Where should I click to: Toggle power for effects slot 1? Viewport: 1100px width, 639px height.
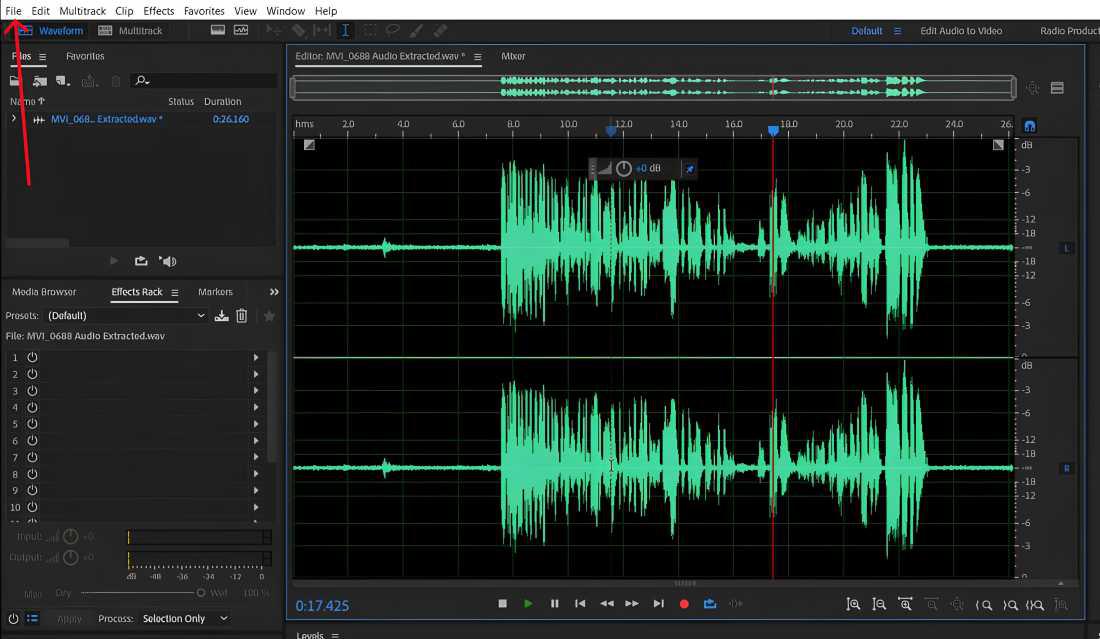click(32, 357)
